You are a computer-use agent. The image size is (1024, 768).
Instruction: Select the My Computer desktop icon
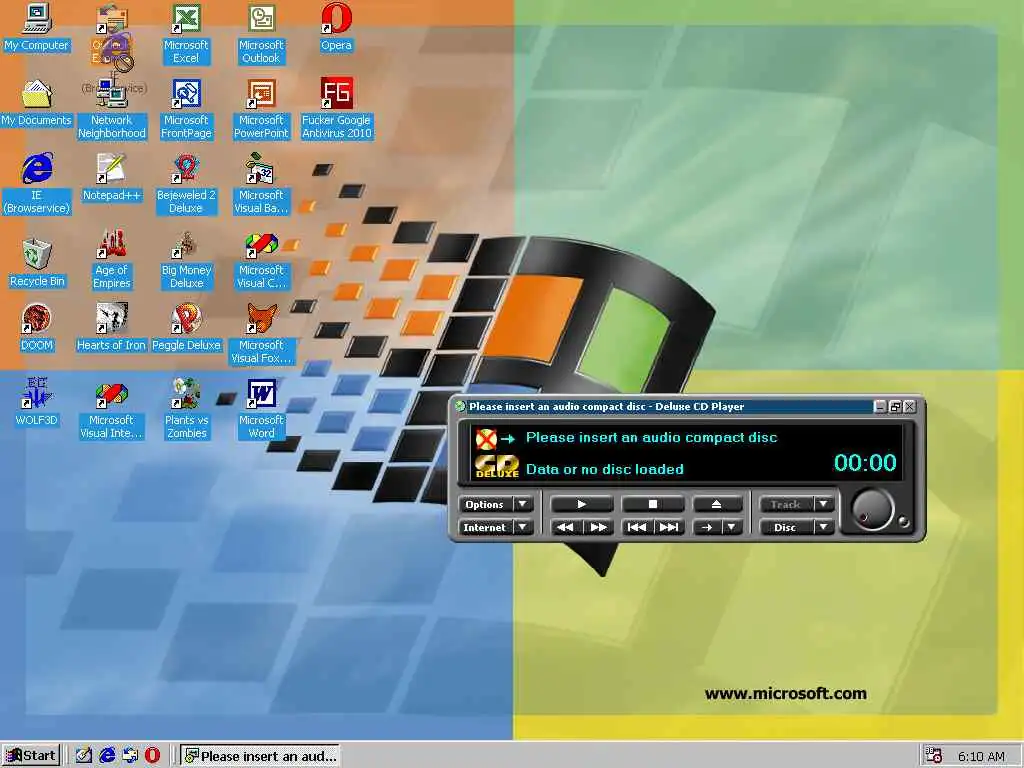pyautogui.click(x=37, y=29)
